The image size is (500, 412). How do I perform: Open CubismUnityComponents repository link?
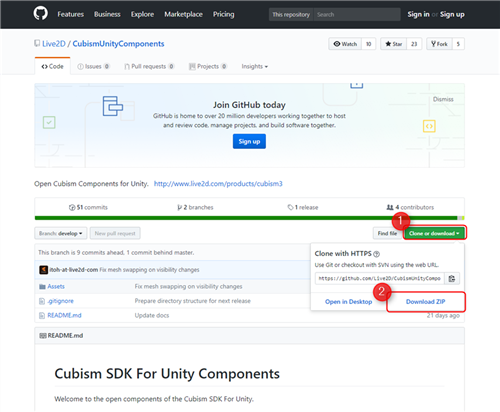coord(118,44)
